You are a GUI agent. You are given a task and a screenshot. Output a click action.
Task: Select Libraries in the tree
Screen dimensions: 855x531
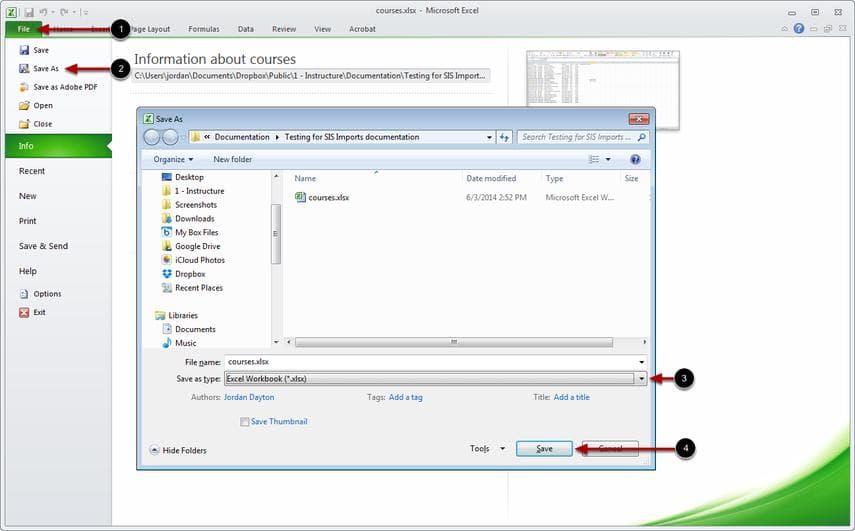pyautogui.click(x=176, y=316)
